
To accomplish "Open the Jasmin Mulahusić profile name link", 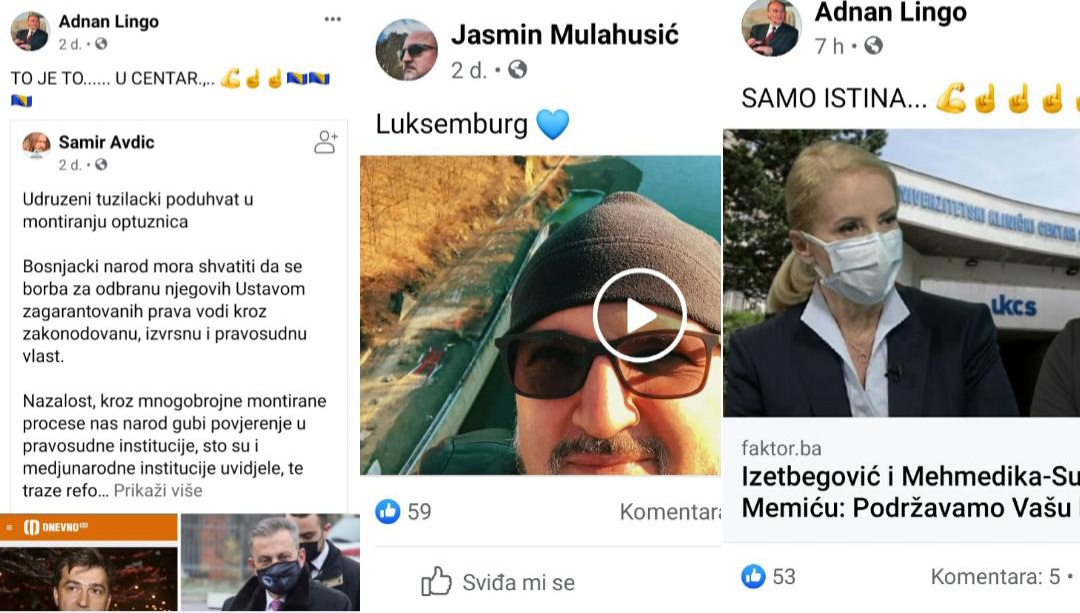I will [x=564, y=34].
